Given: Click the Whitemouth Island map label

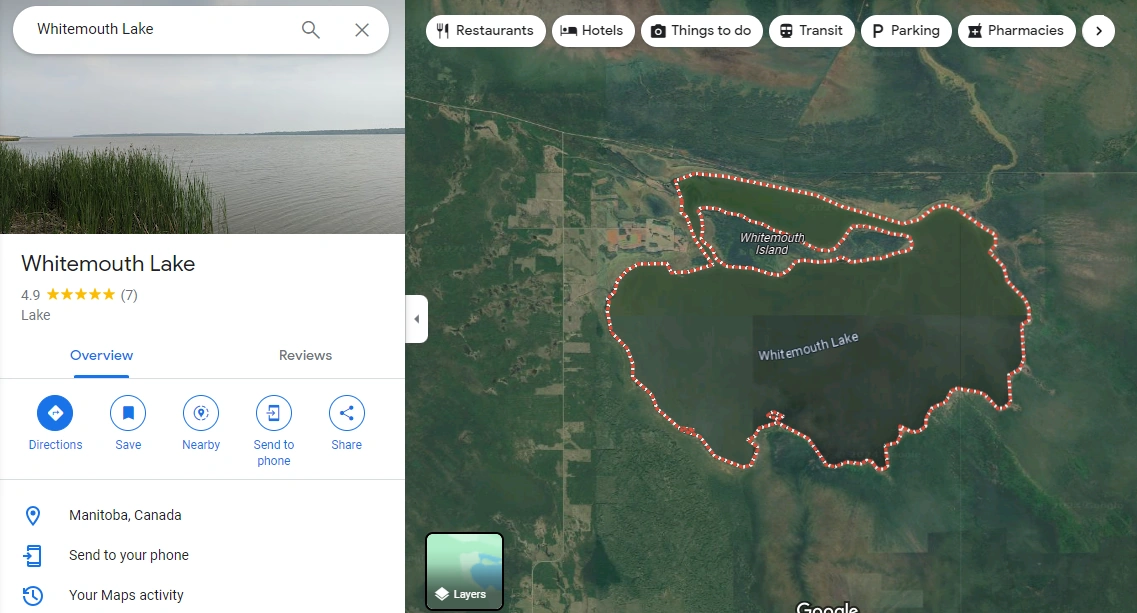Looking at the screenshot, I should click(x=772, y=244).
